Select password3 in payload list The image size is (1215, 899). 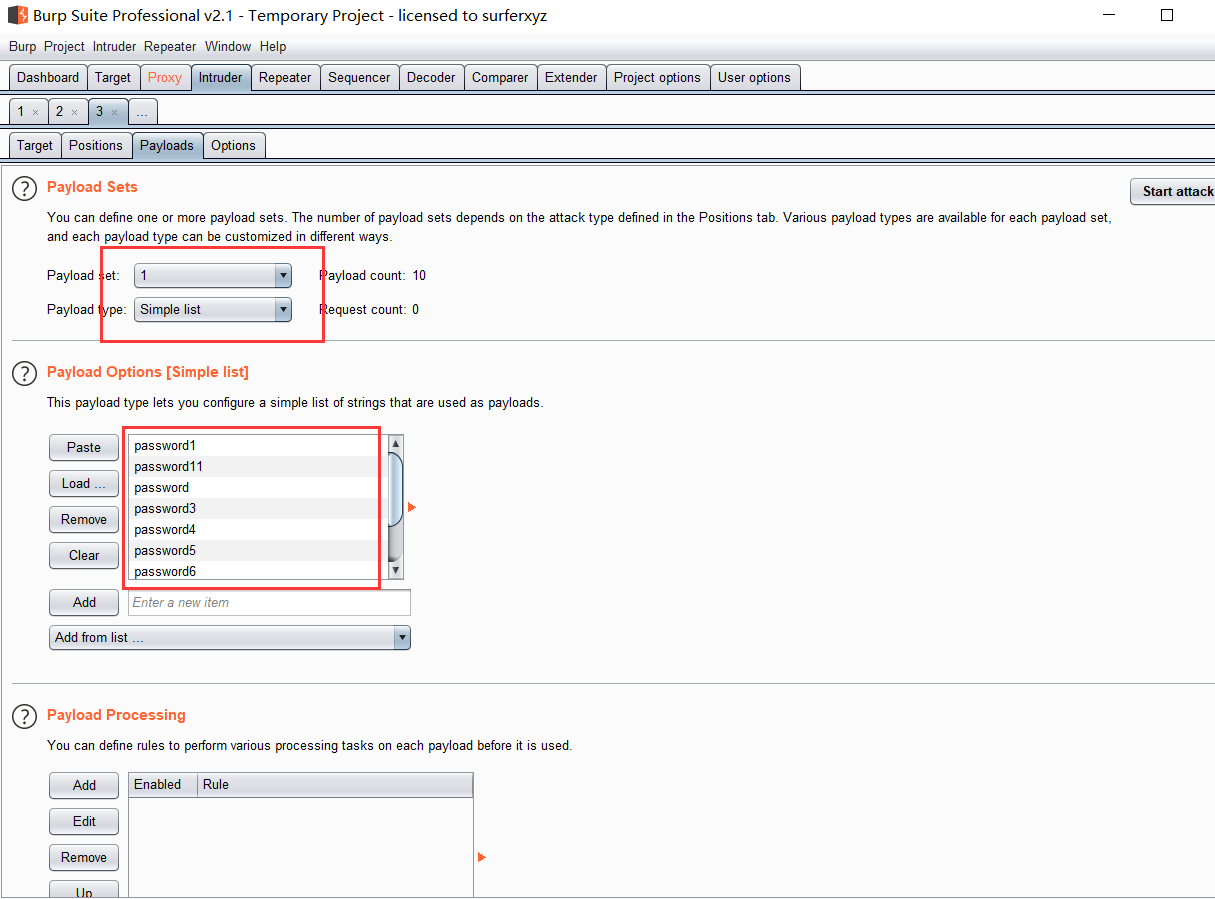tap(258, 509)
